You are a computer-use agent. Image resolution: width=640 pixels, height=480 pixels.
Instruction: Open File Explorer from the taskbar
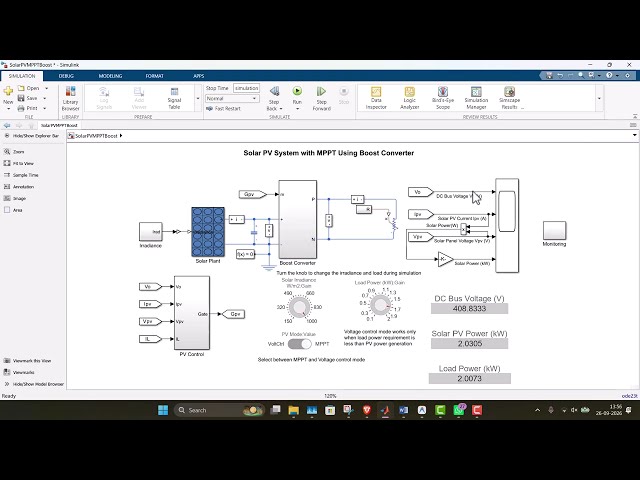click(x=293, y=410)
